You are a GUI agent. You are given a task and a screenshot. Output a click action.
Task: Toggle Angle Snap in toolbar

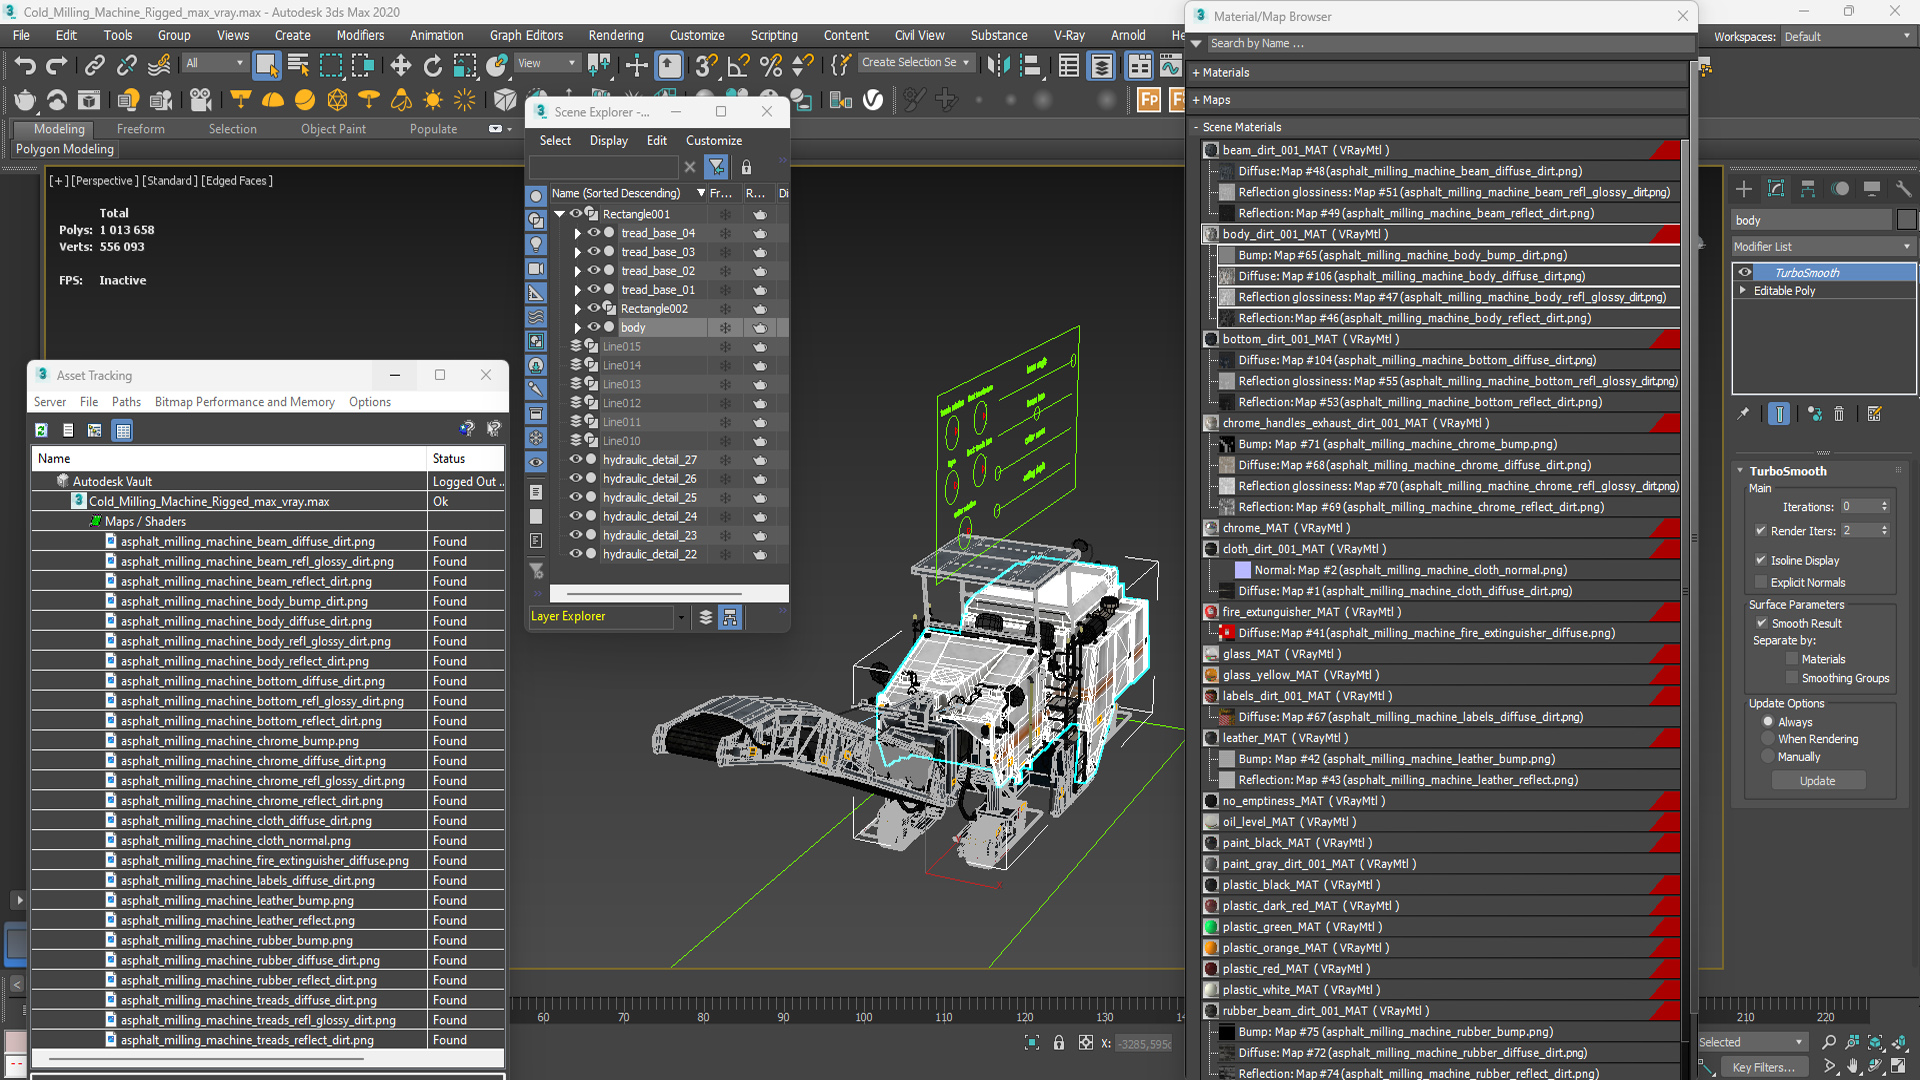pyautogui.click(x=738, y=66)
